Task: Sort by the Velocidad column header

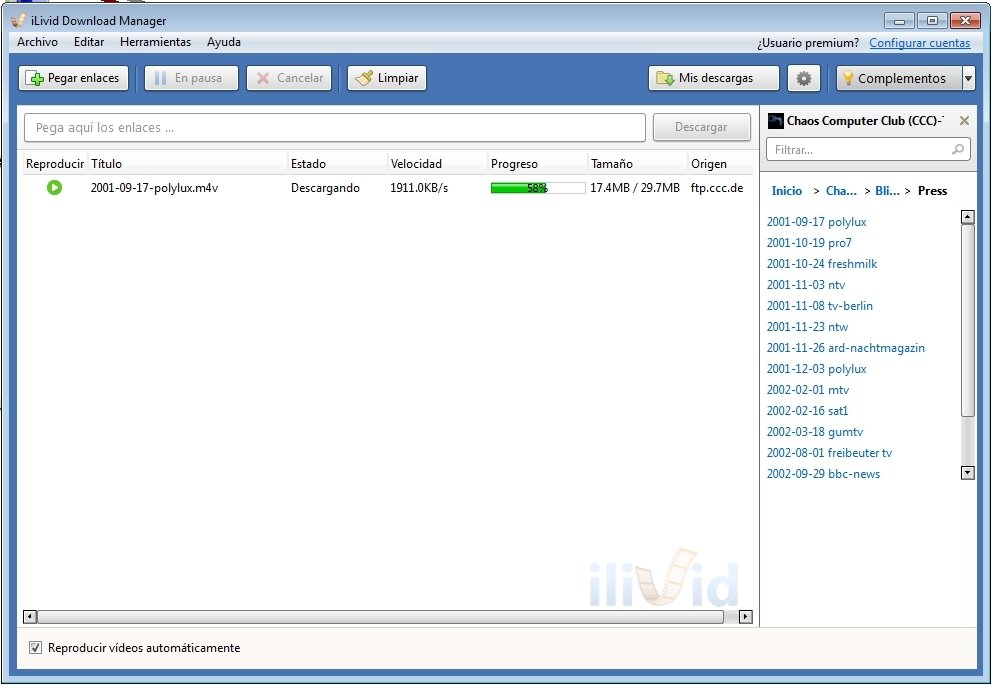Action: coord(437,164)
